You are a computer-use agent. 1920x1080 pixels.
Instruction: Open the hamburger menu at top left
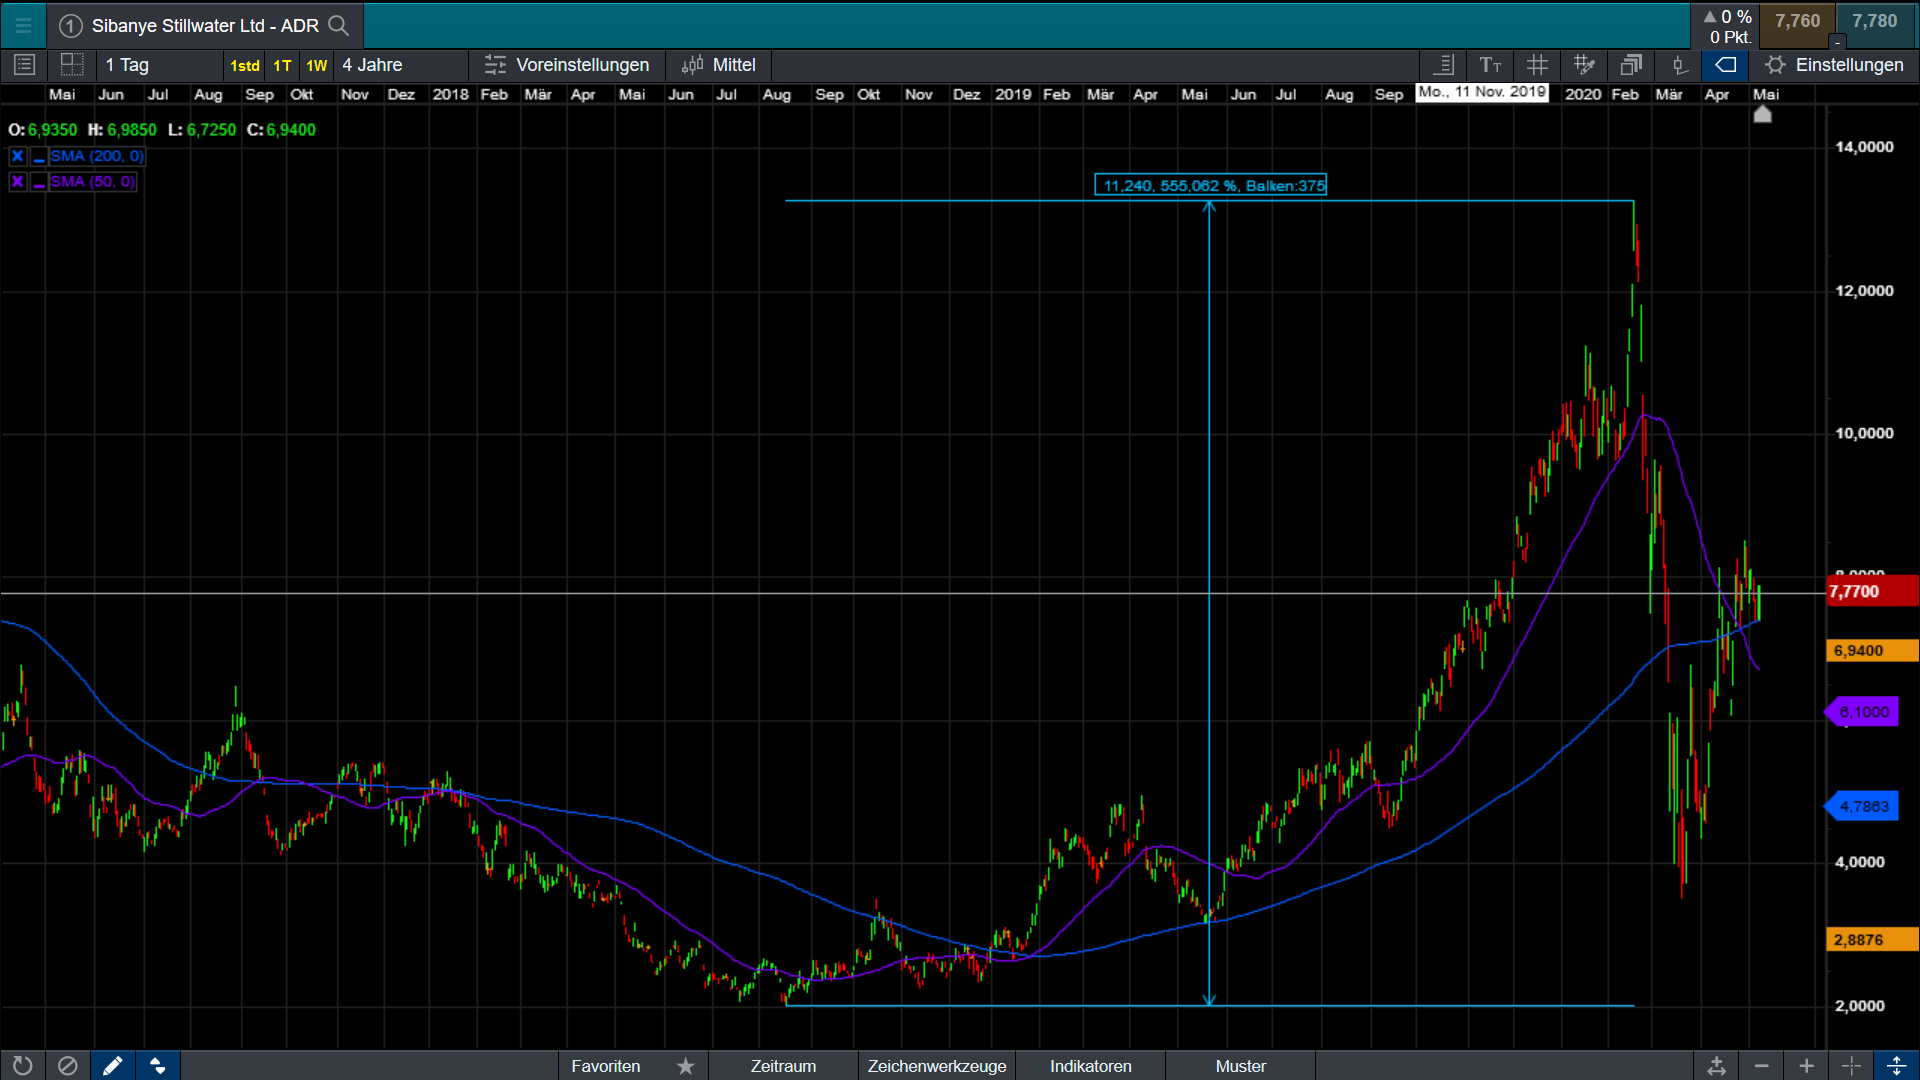(23, 26)
